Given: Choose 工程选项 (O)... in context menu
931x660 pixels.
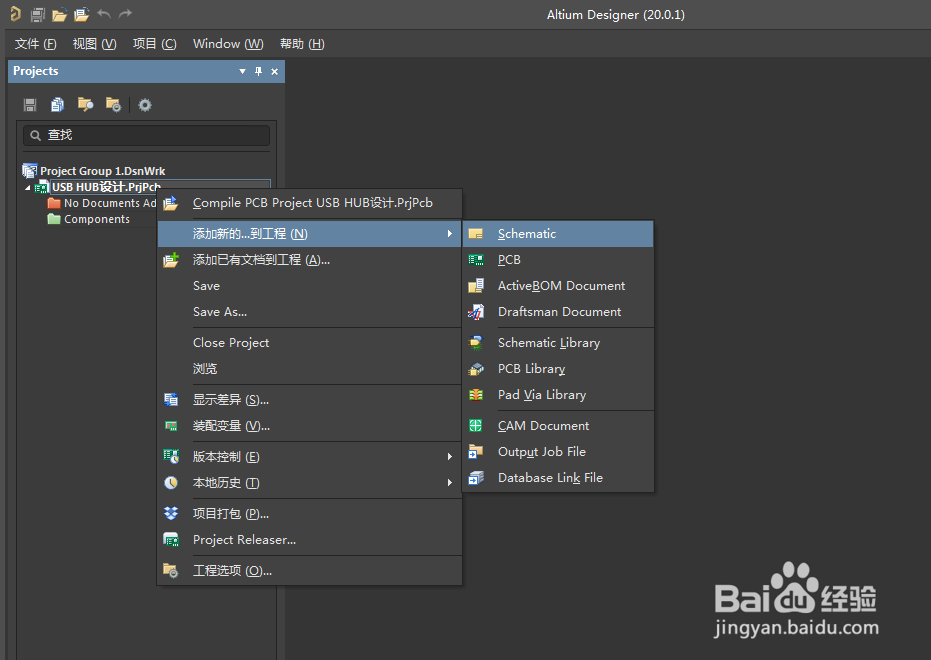Looking at the screenshot, I should point(309,571).
